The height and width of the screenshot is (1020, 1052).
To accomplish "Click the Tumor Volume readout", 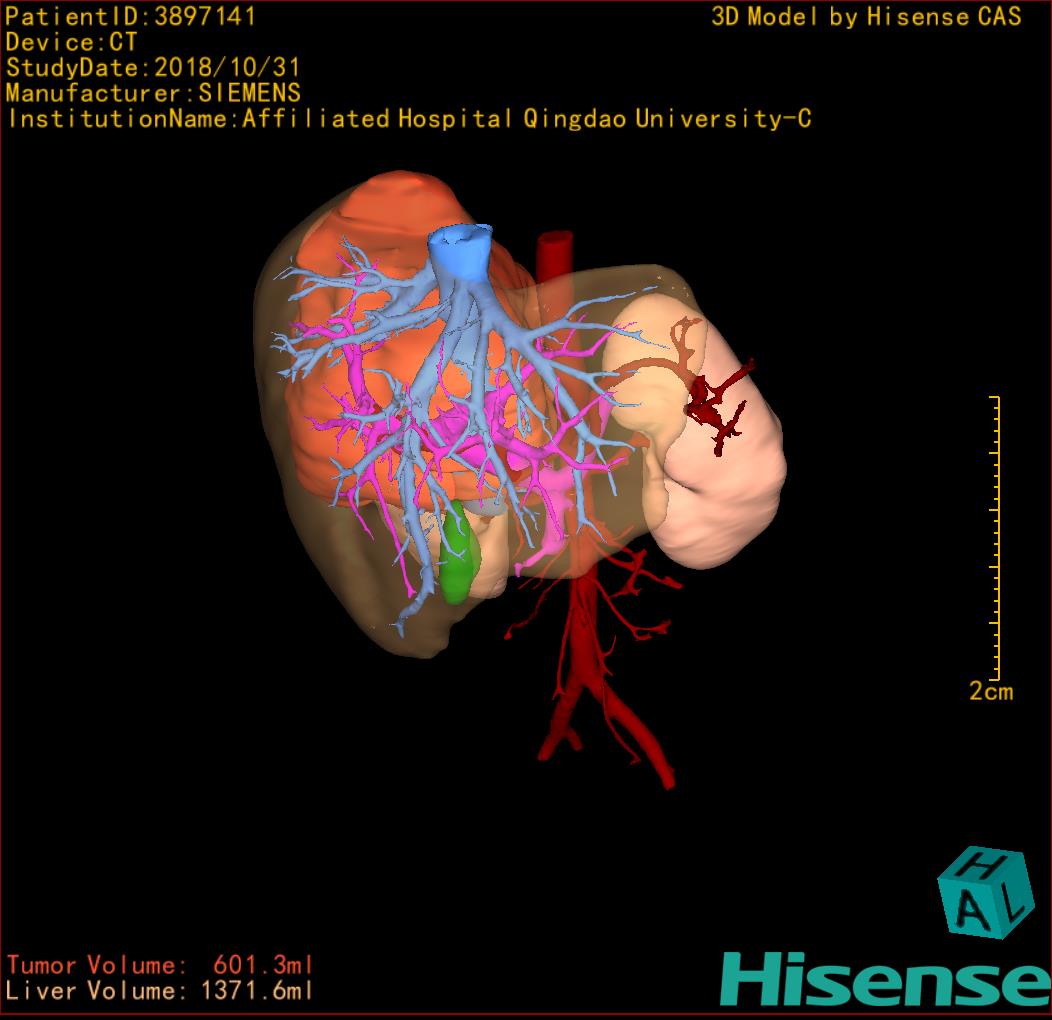I will 160,965.
